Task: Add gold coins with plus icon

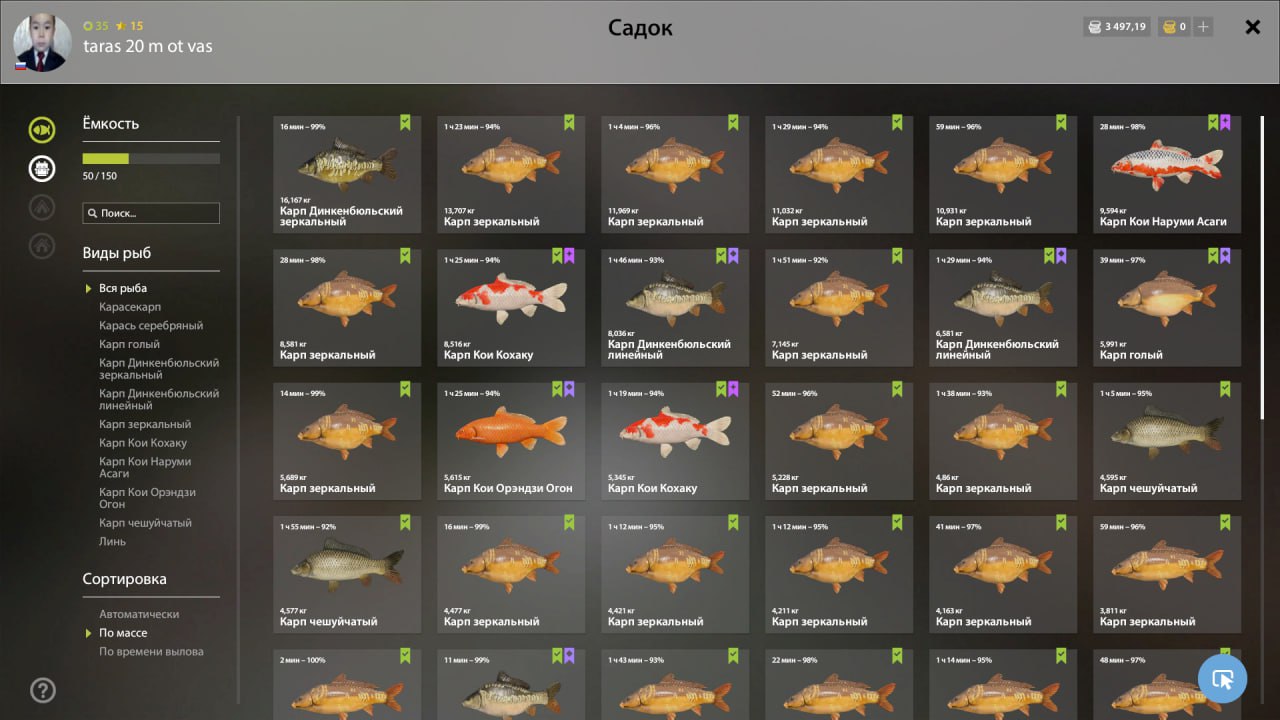Action: 1203,27
